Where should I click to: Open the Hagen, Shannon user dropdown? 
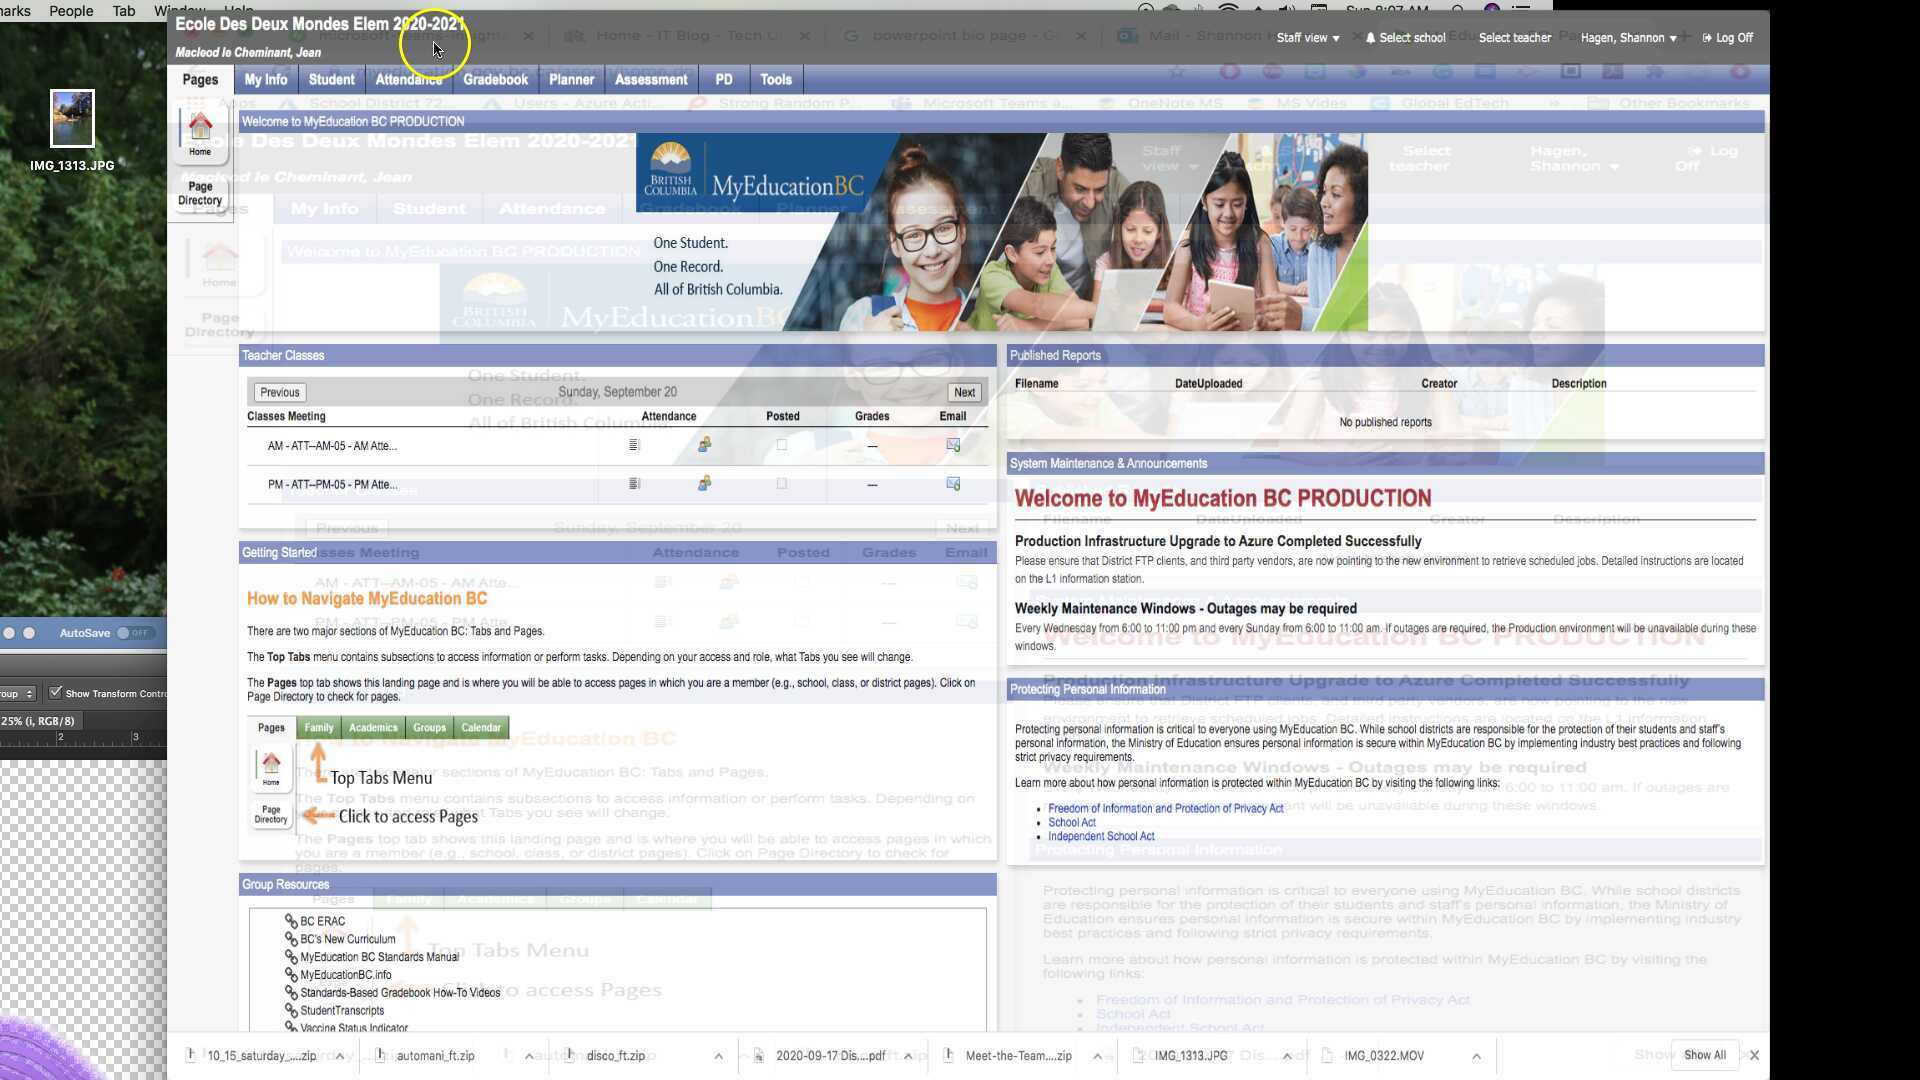pyautogui.click(x=1628, y=38)
